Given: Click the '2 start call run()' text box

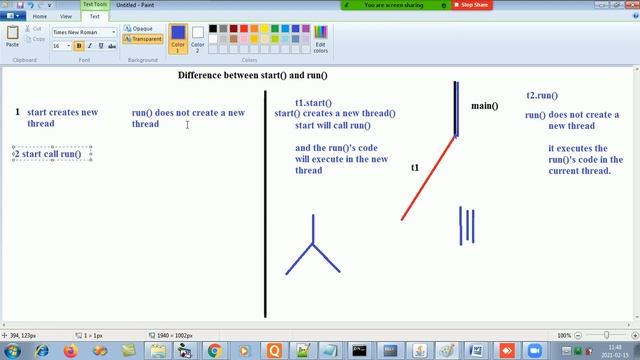Looking at the screenshot, I should (52, 154).
